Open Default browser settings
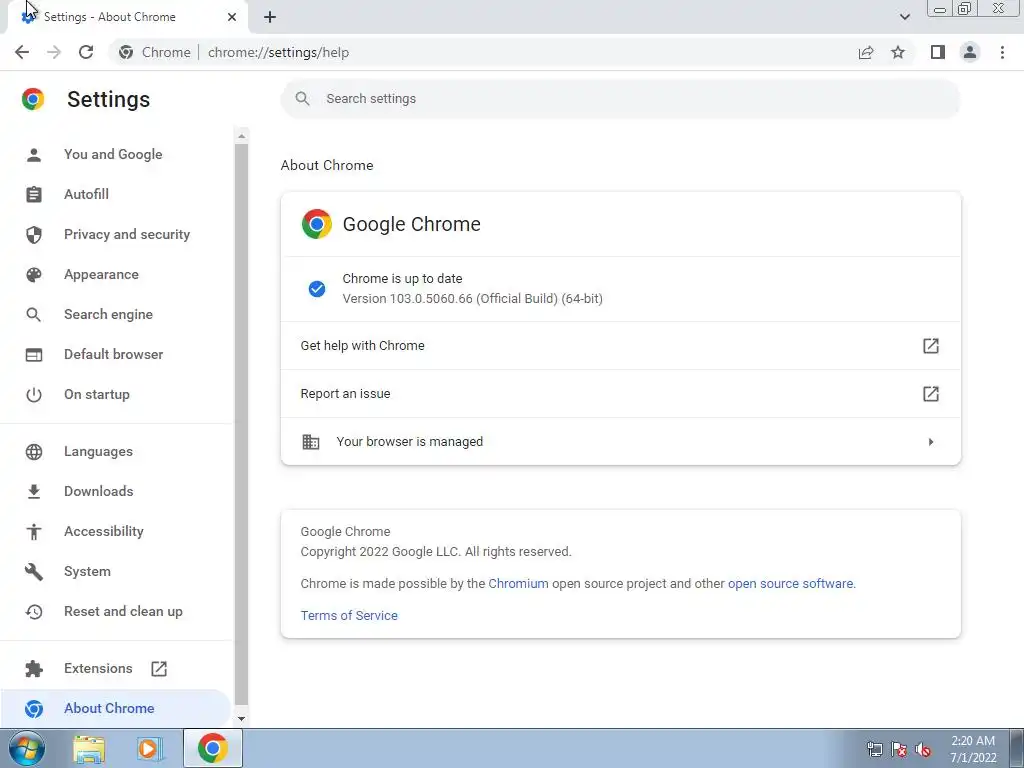 tap(114, 354)
